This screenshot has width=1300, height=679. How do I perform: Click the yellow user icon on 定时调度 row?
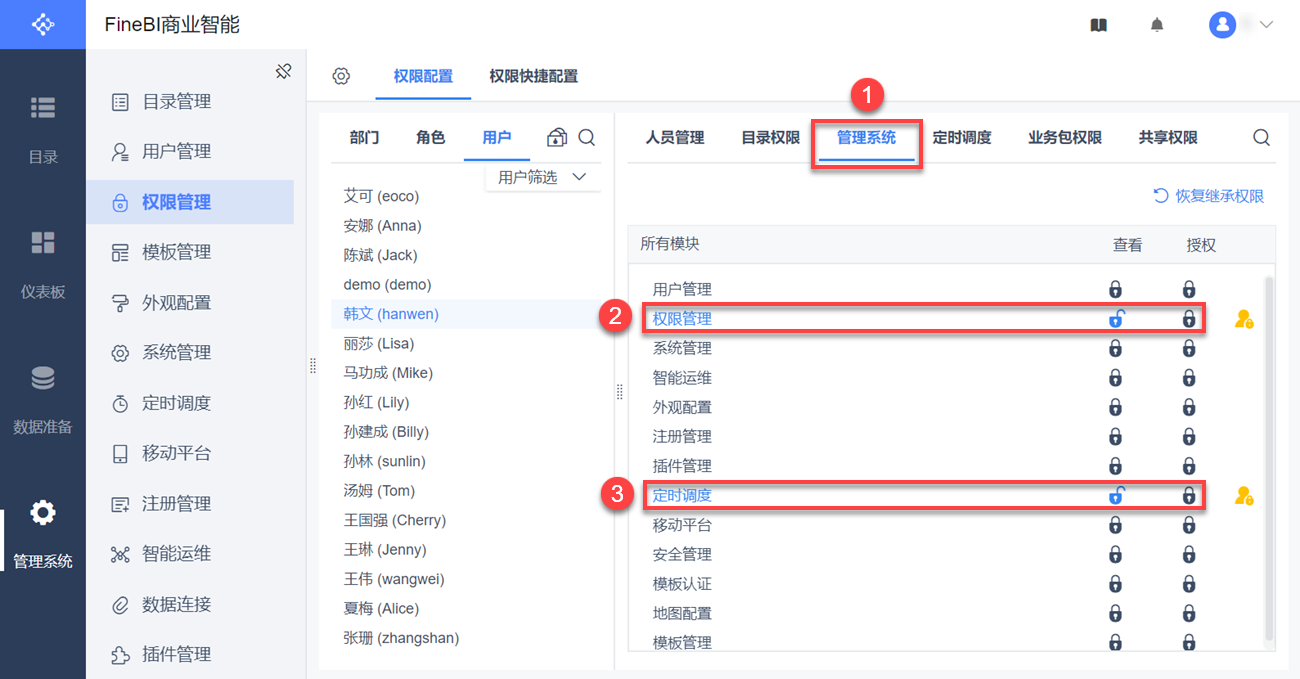click(1244, 495)
